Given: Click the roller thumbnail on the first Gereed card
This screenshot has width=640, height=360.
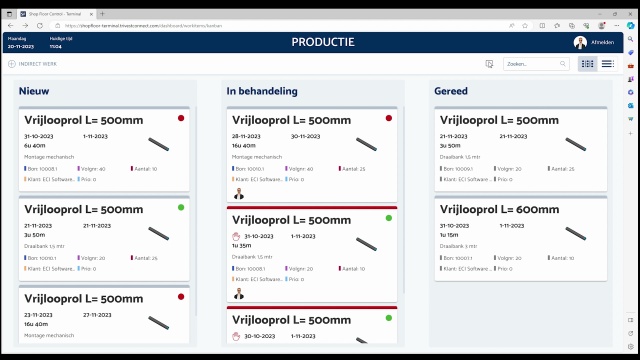Looking at the screenshot, I should click(x=576, y=144).
